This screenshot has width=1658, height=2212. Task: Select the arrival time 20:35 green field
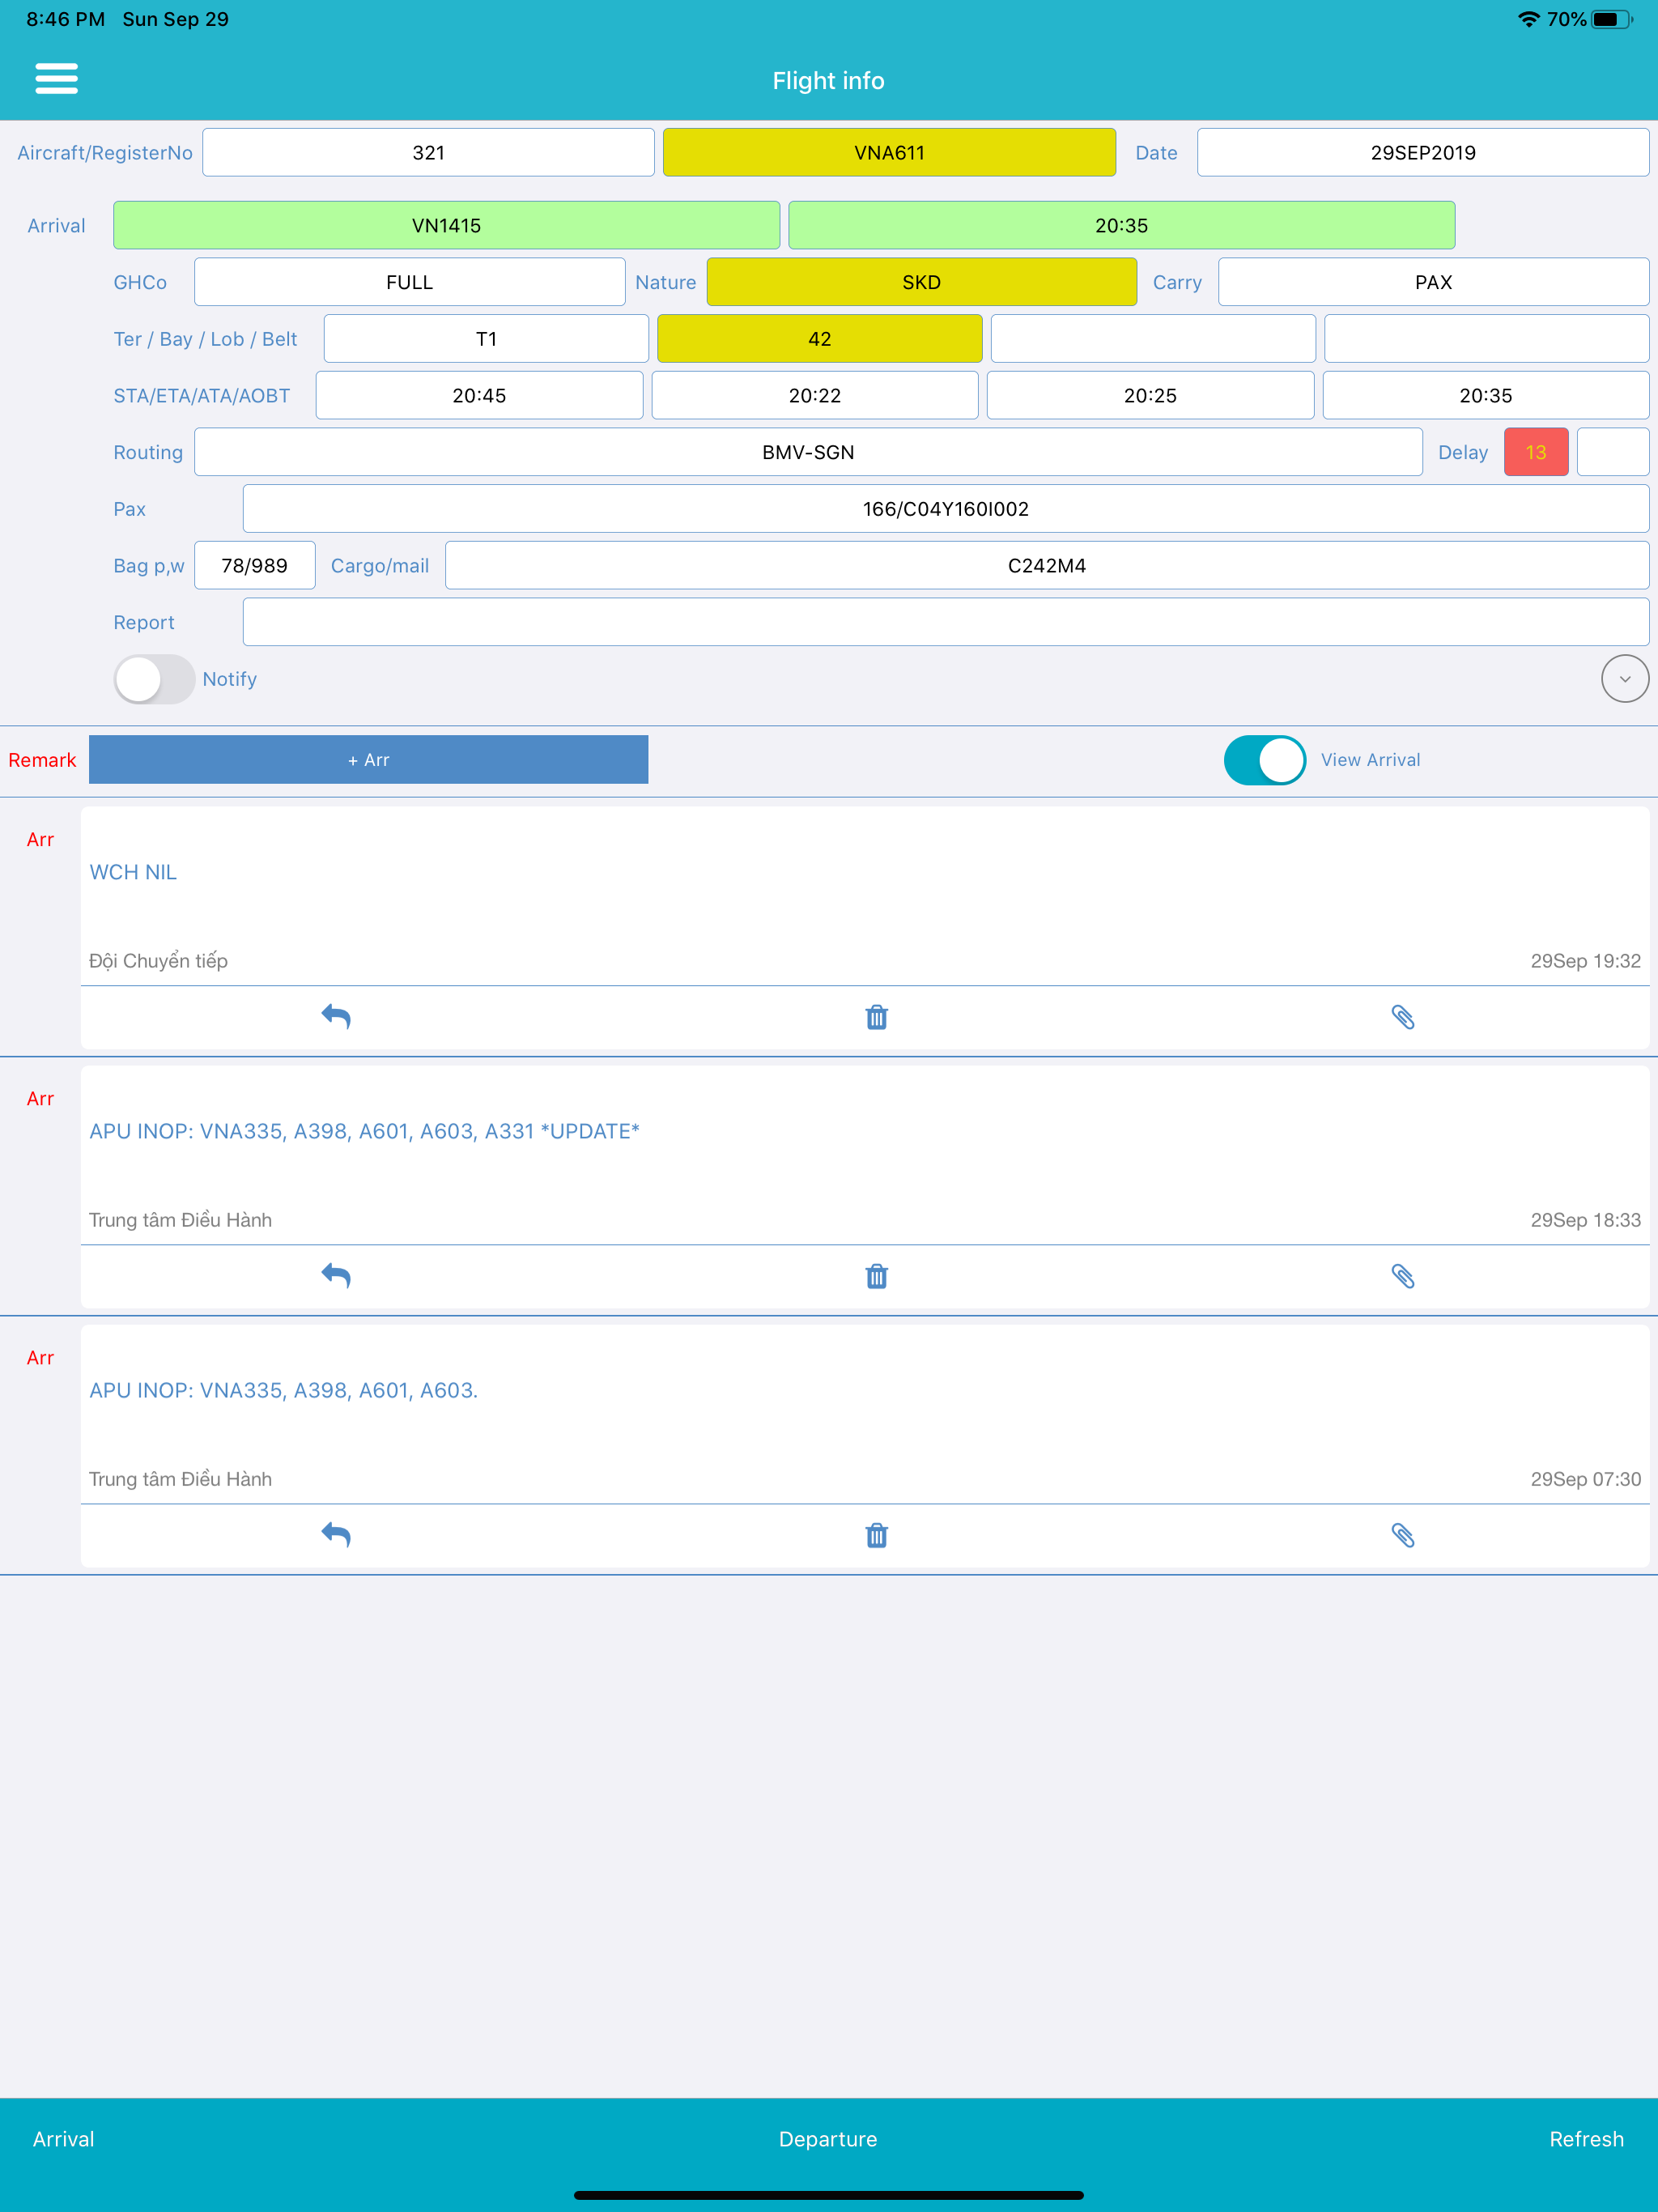[1121, 225]
